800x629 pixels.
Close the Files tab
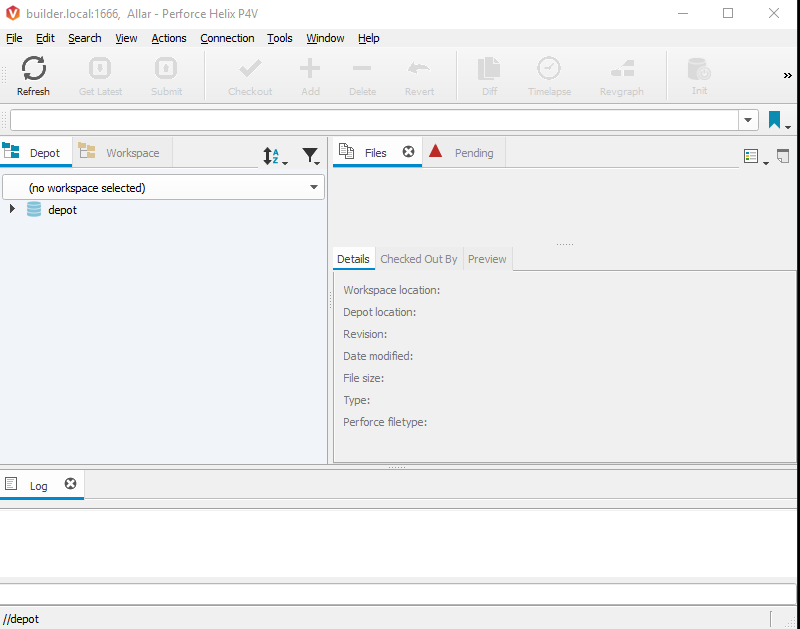(408, 152)
